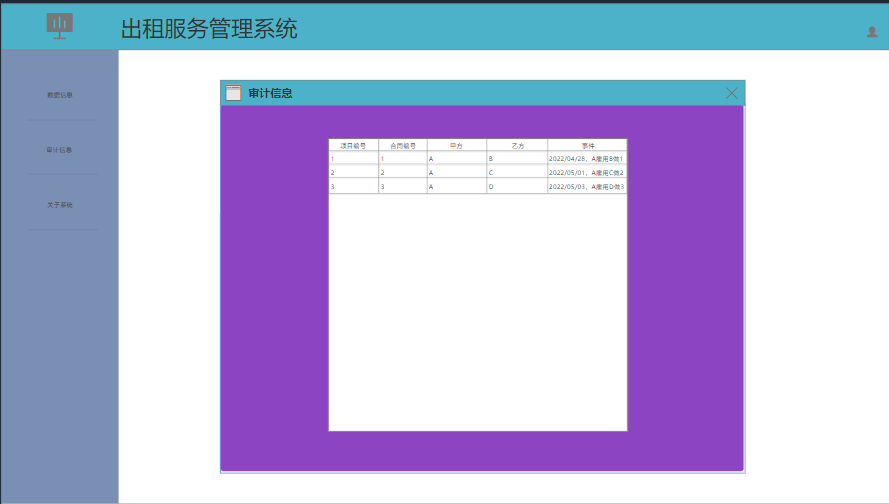The width and height of the screenshot is (889, 504).
Task: Select the event cell starting 2022/05/01
Action: [x=587, y=172]
